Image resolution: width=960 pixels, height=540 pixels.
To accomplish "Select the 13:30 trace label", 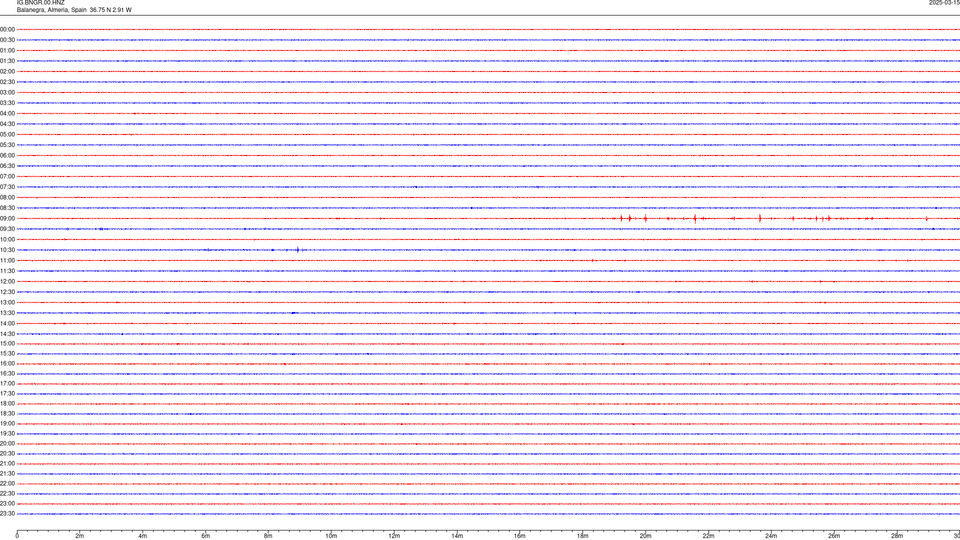I will pos(7,313).
